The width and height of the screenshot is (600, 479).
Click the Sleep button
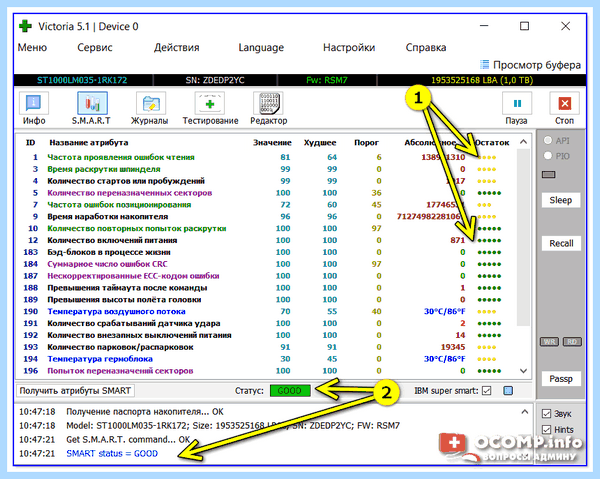click(561, 200)
